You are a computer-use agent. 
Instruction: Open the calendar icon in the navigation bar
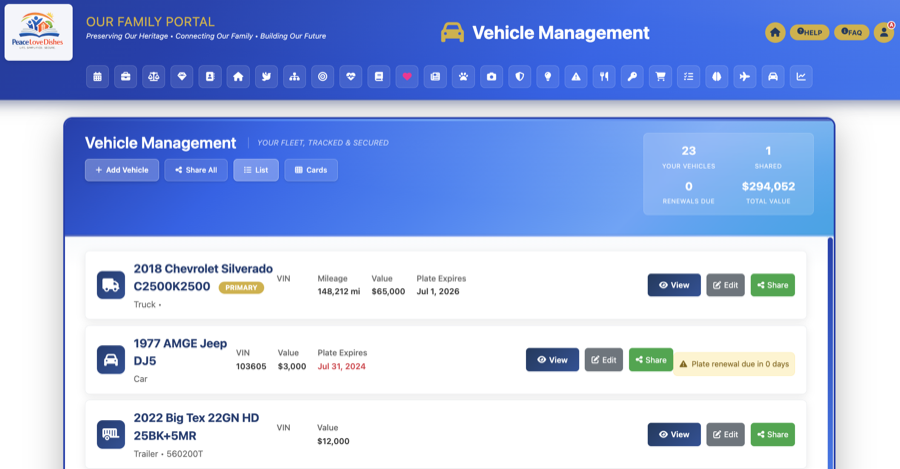98,76
